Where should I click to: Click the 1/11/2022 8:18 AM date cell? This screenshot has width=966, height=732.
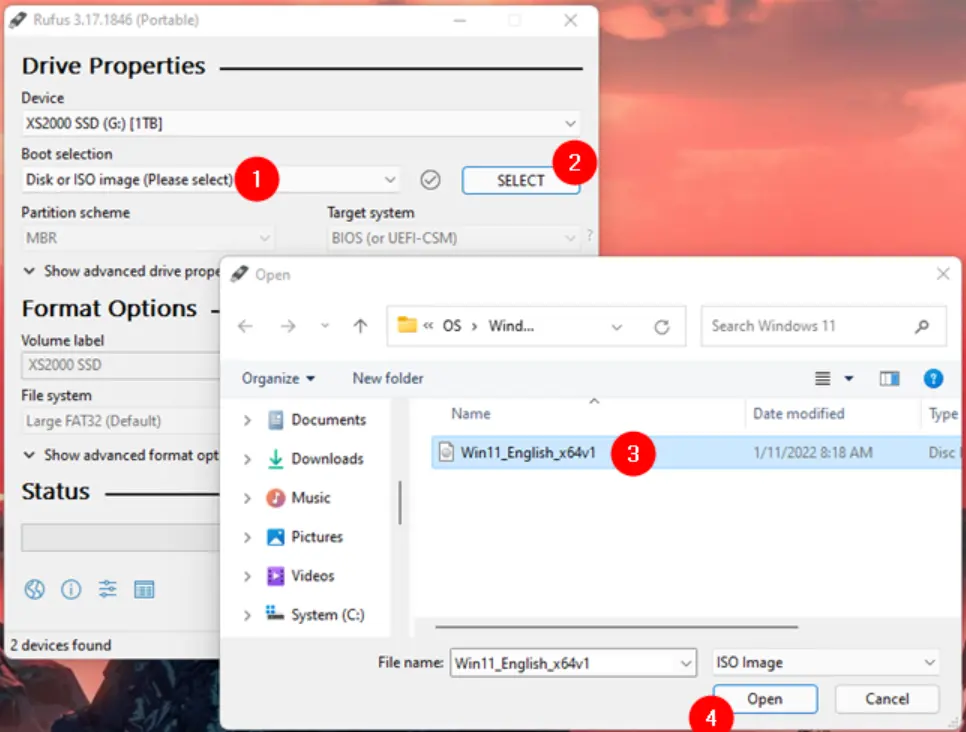click(x=813, y=453)
